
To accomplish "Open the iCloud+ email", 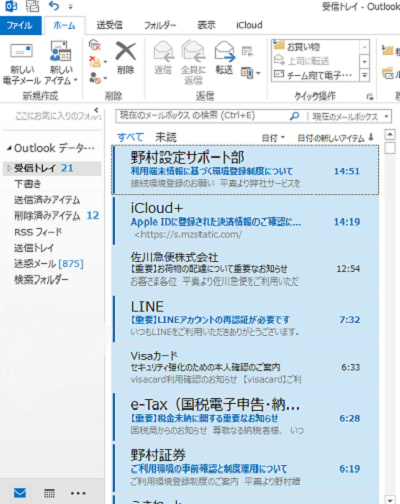I will pyautogui.click(x=245, y=221).
